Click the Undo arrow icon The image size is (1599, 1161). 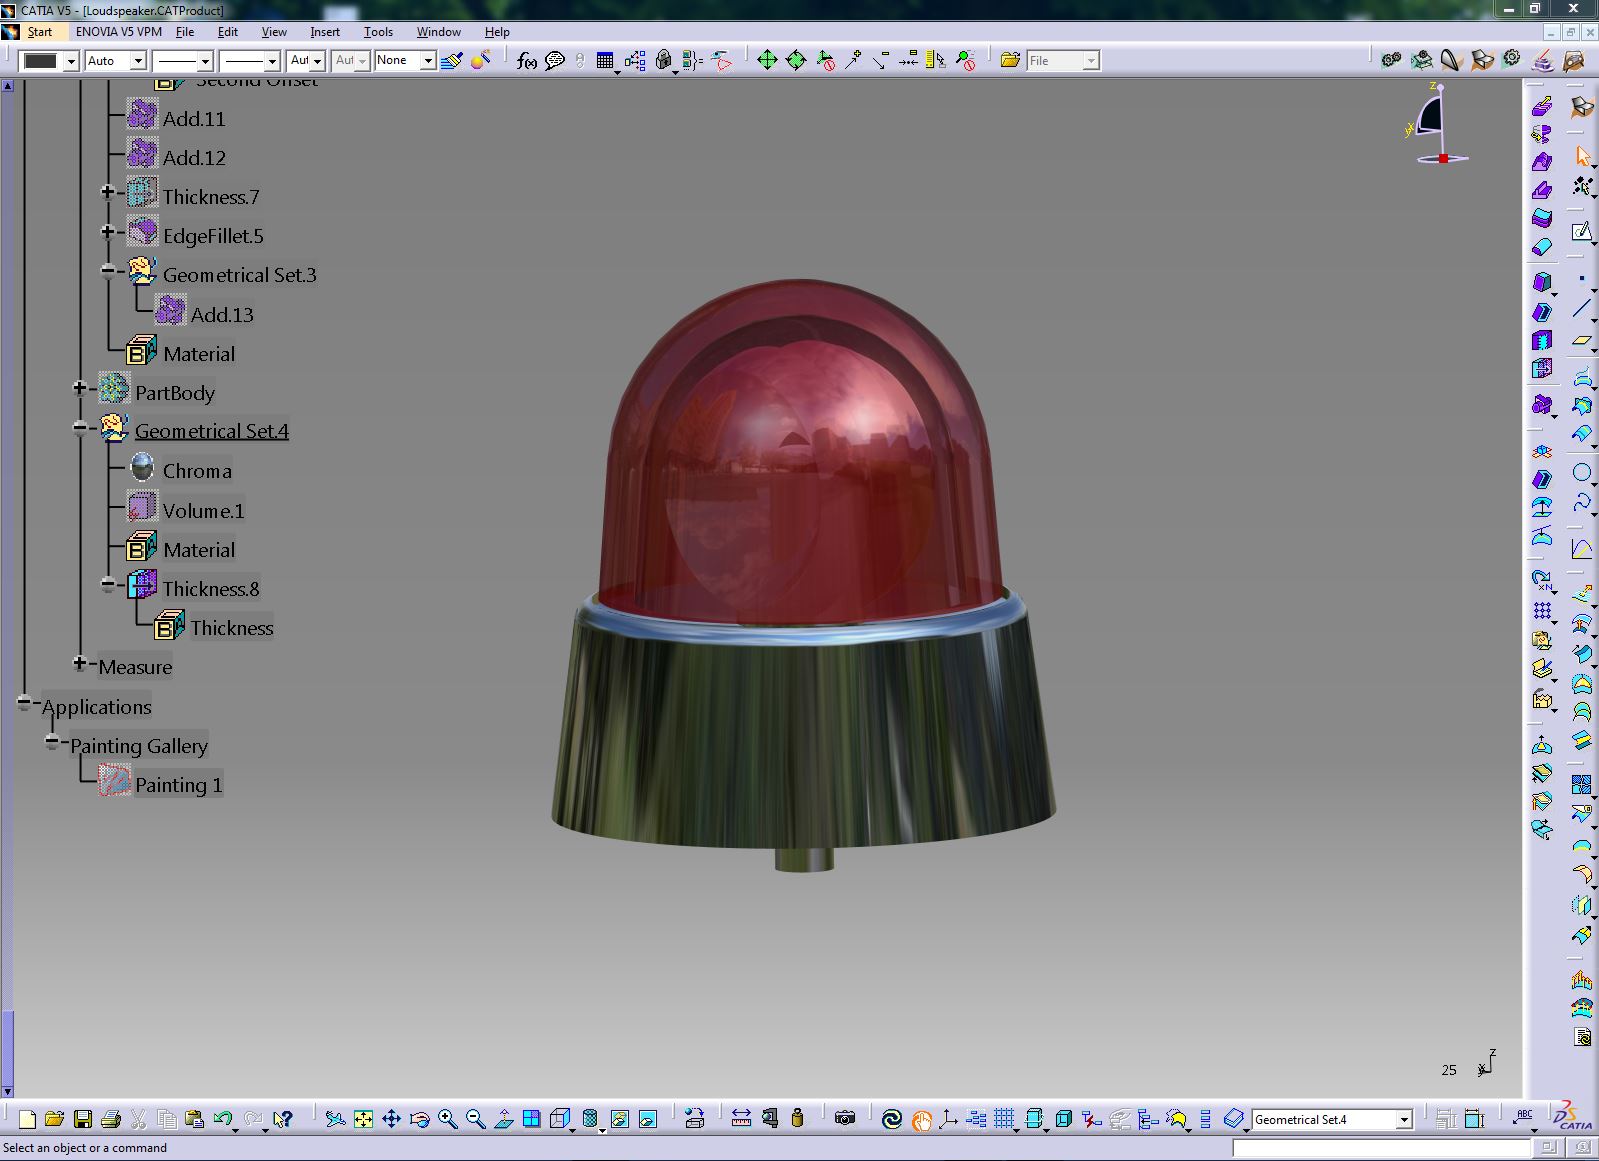(x=222, y=1119)
